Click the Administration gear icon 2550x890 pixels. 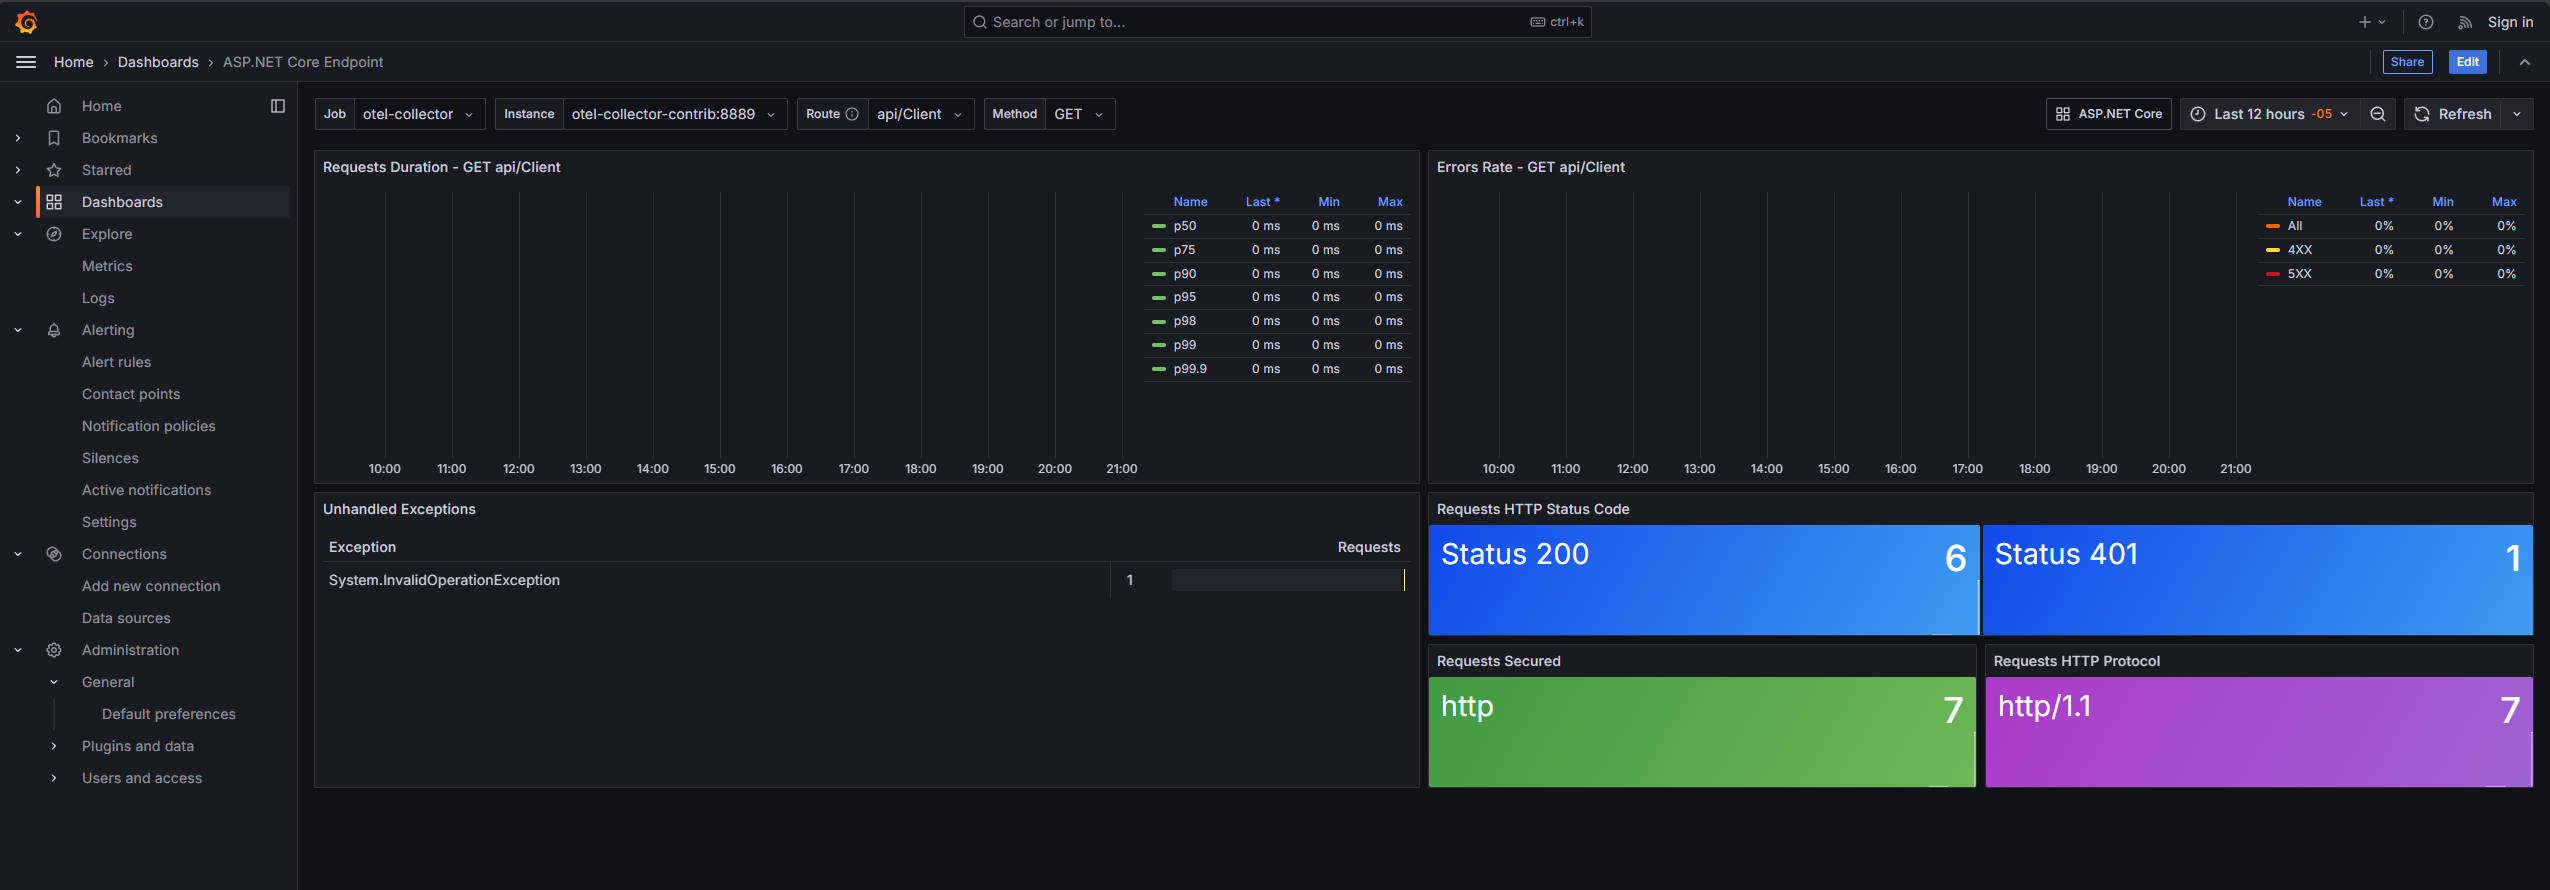click(x=54, y=650)
